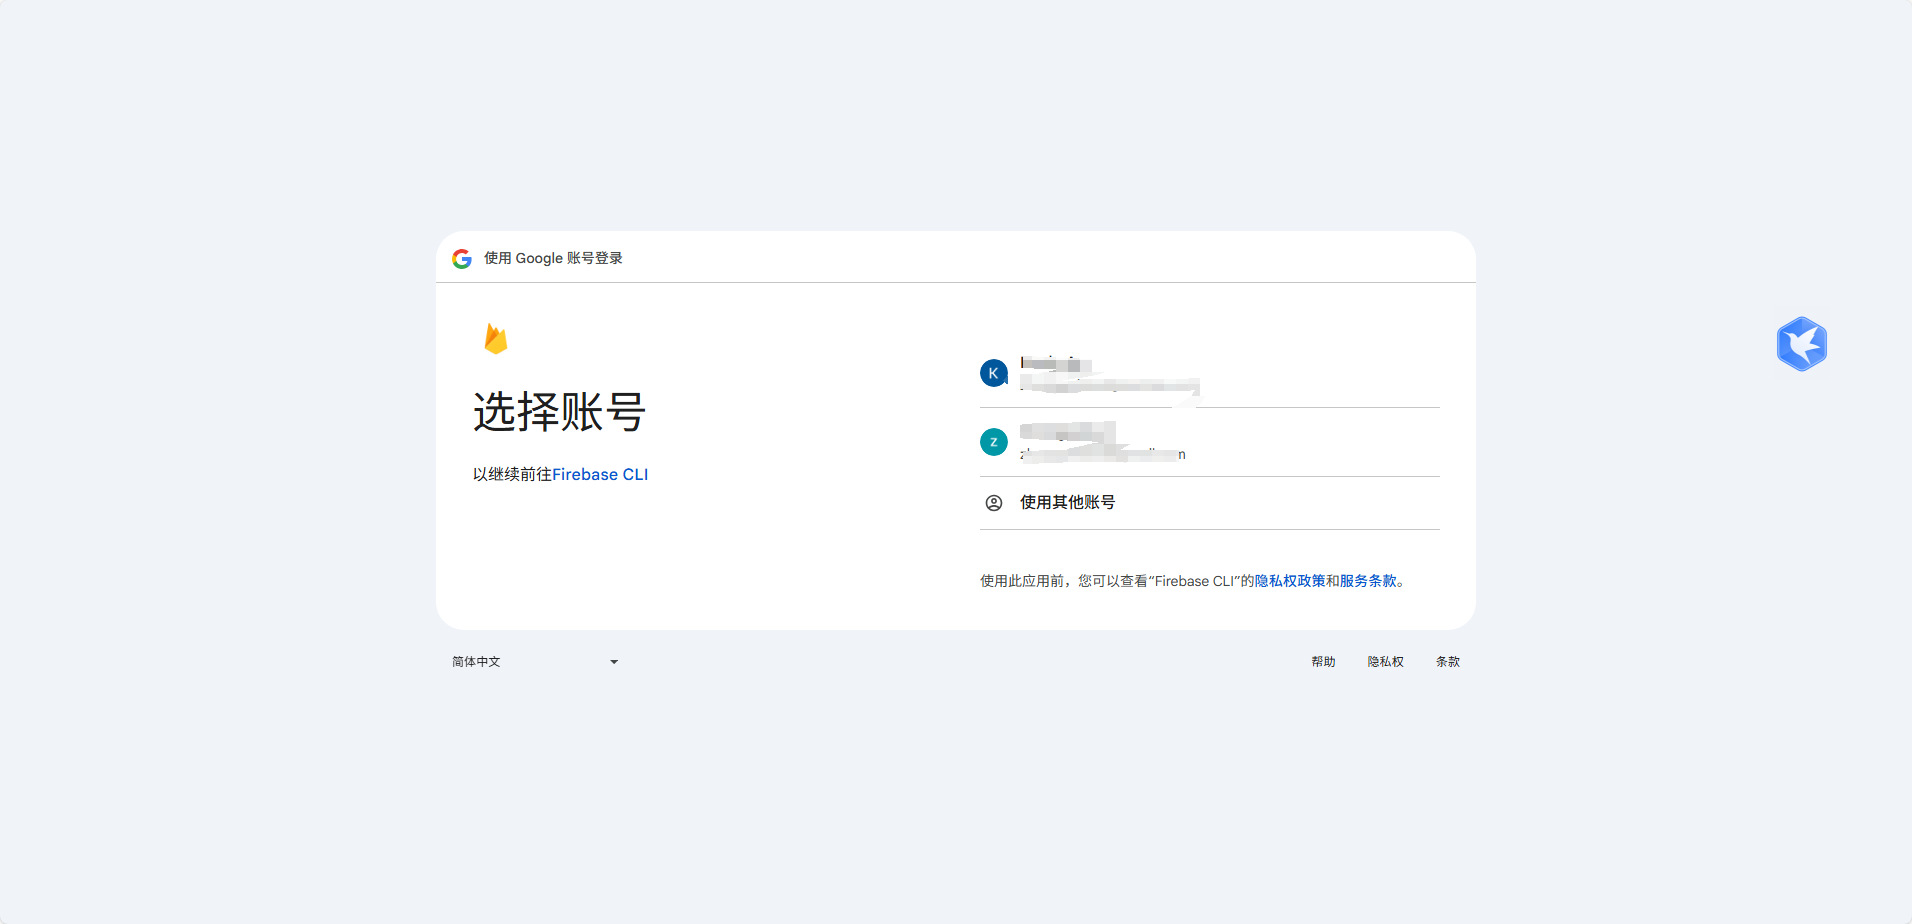Click the blurred name of the first account
This screenshot has height=924, width=1912.
pos(1056,364)
